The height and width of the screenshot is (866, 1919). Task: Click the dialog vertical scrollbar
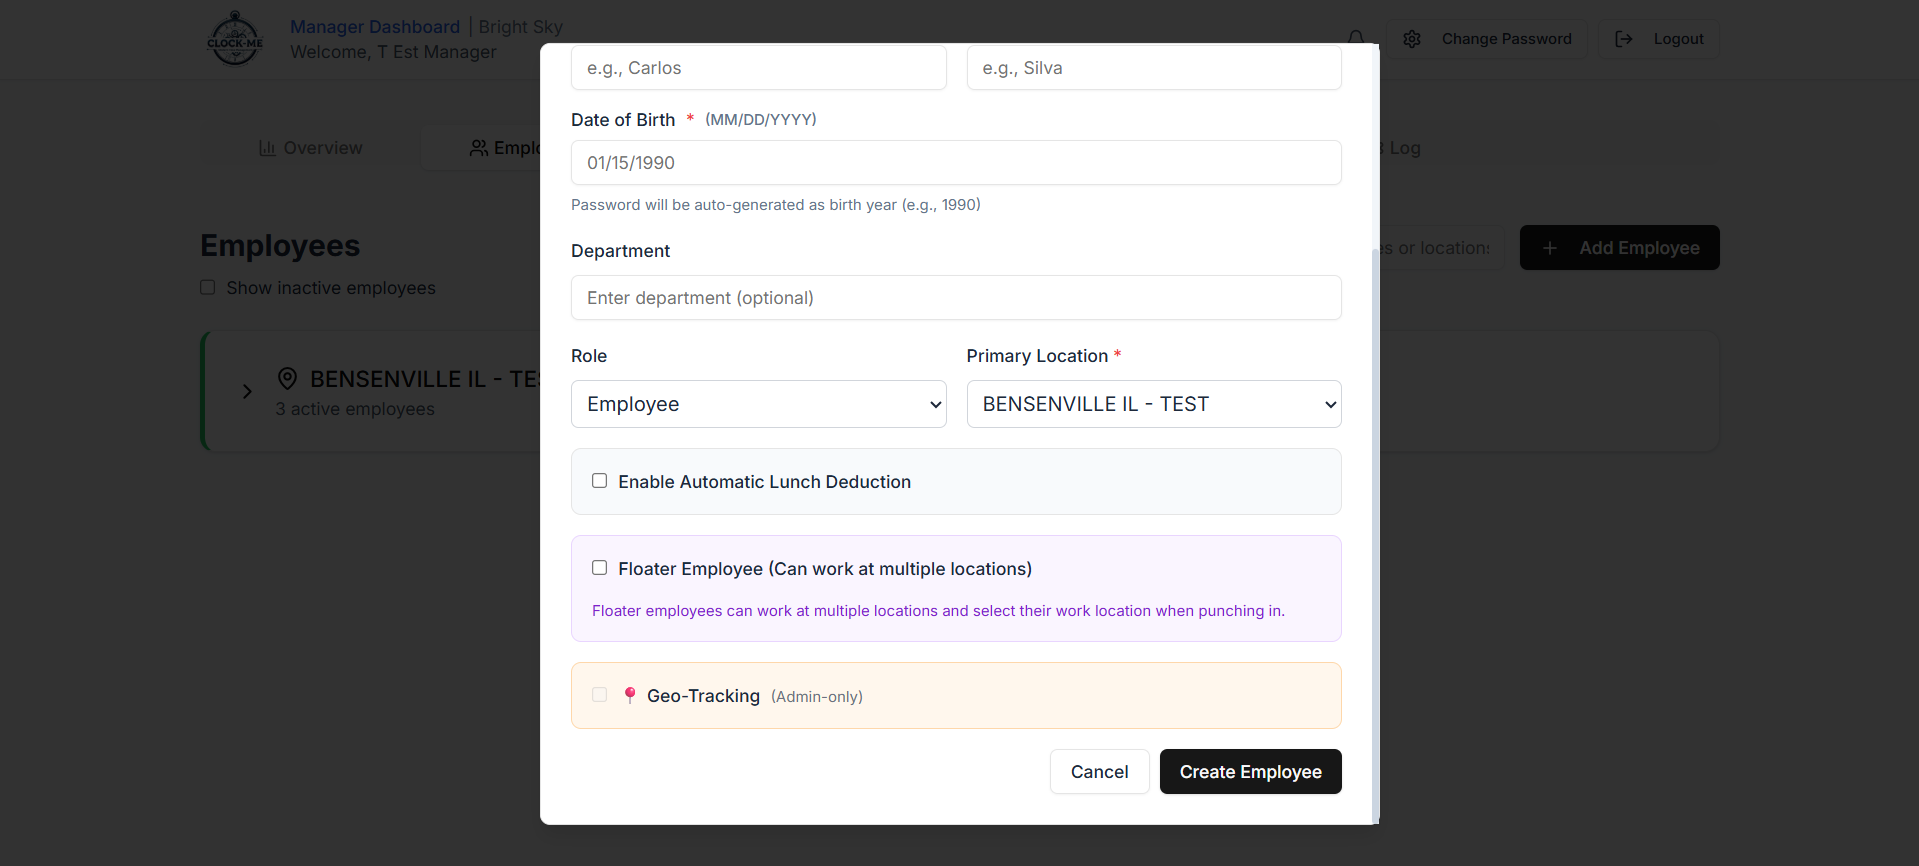(1375, 535)
